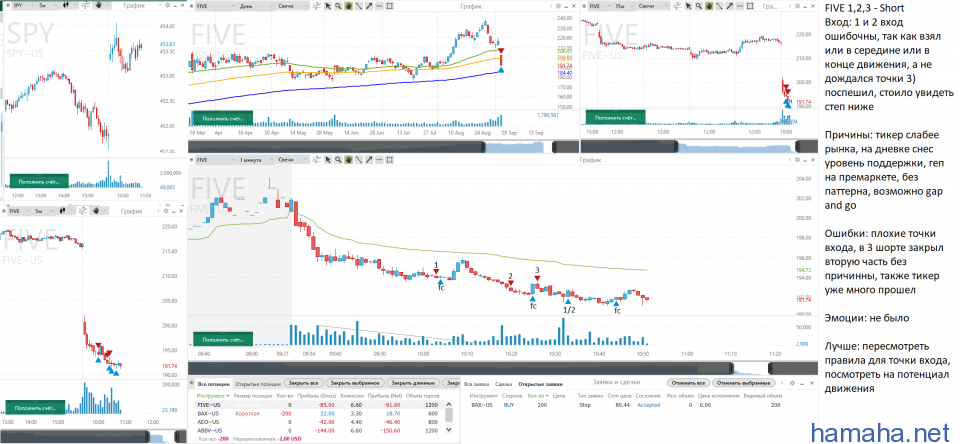
Task: Switch to Все позиции tab
Action: [x=214, y=384]
